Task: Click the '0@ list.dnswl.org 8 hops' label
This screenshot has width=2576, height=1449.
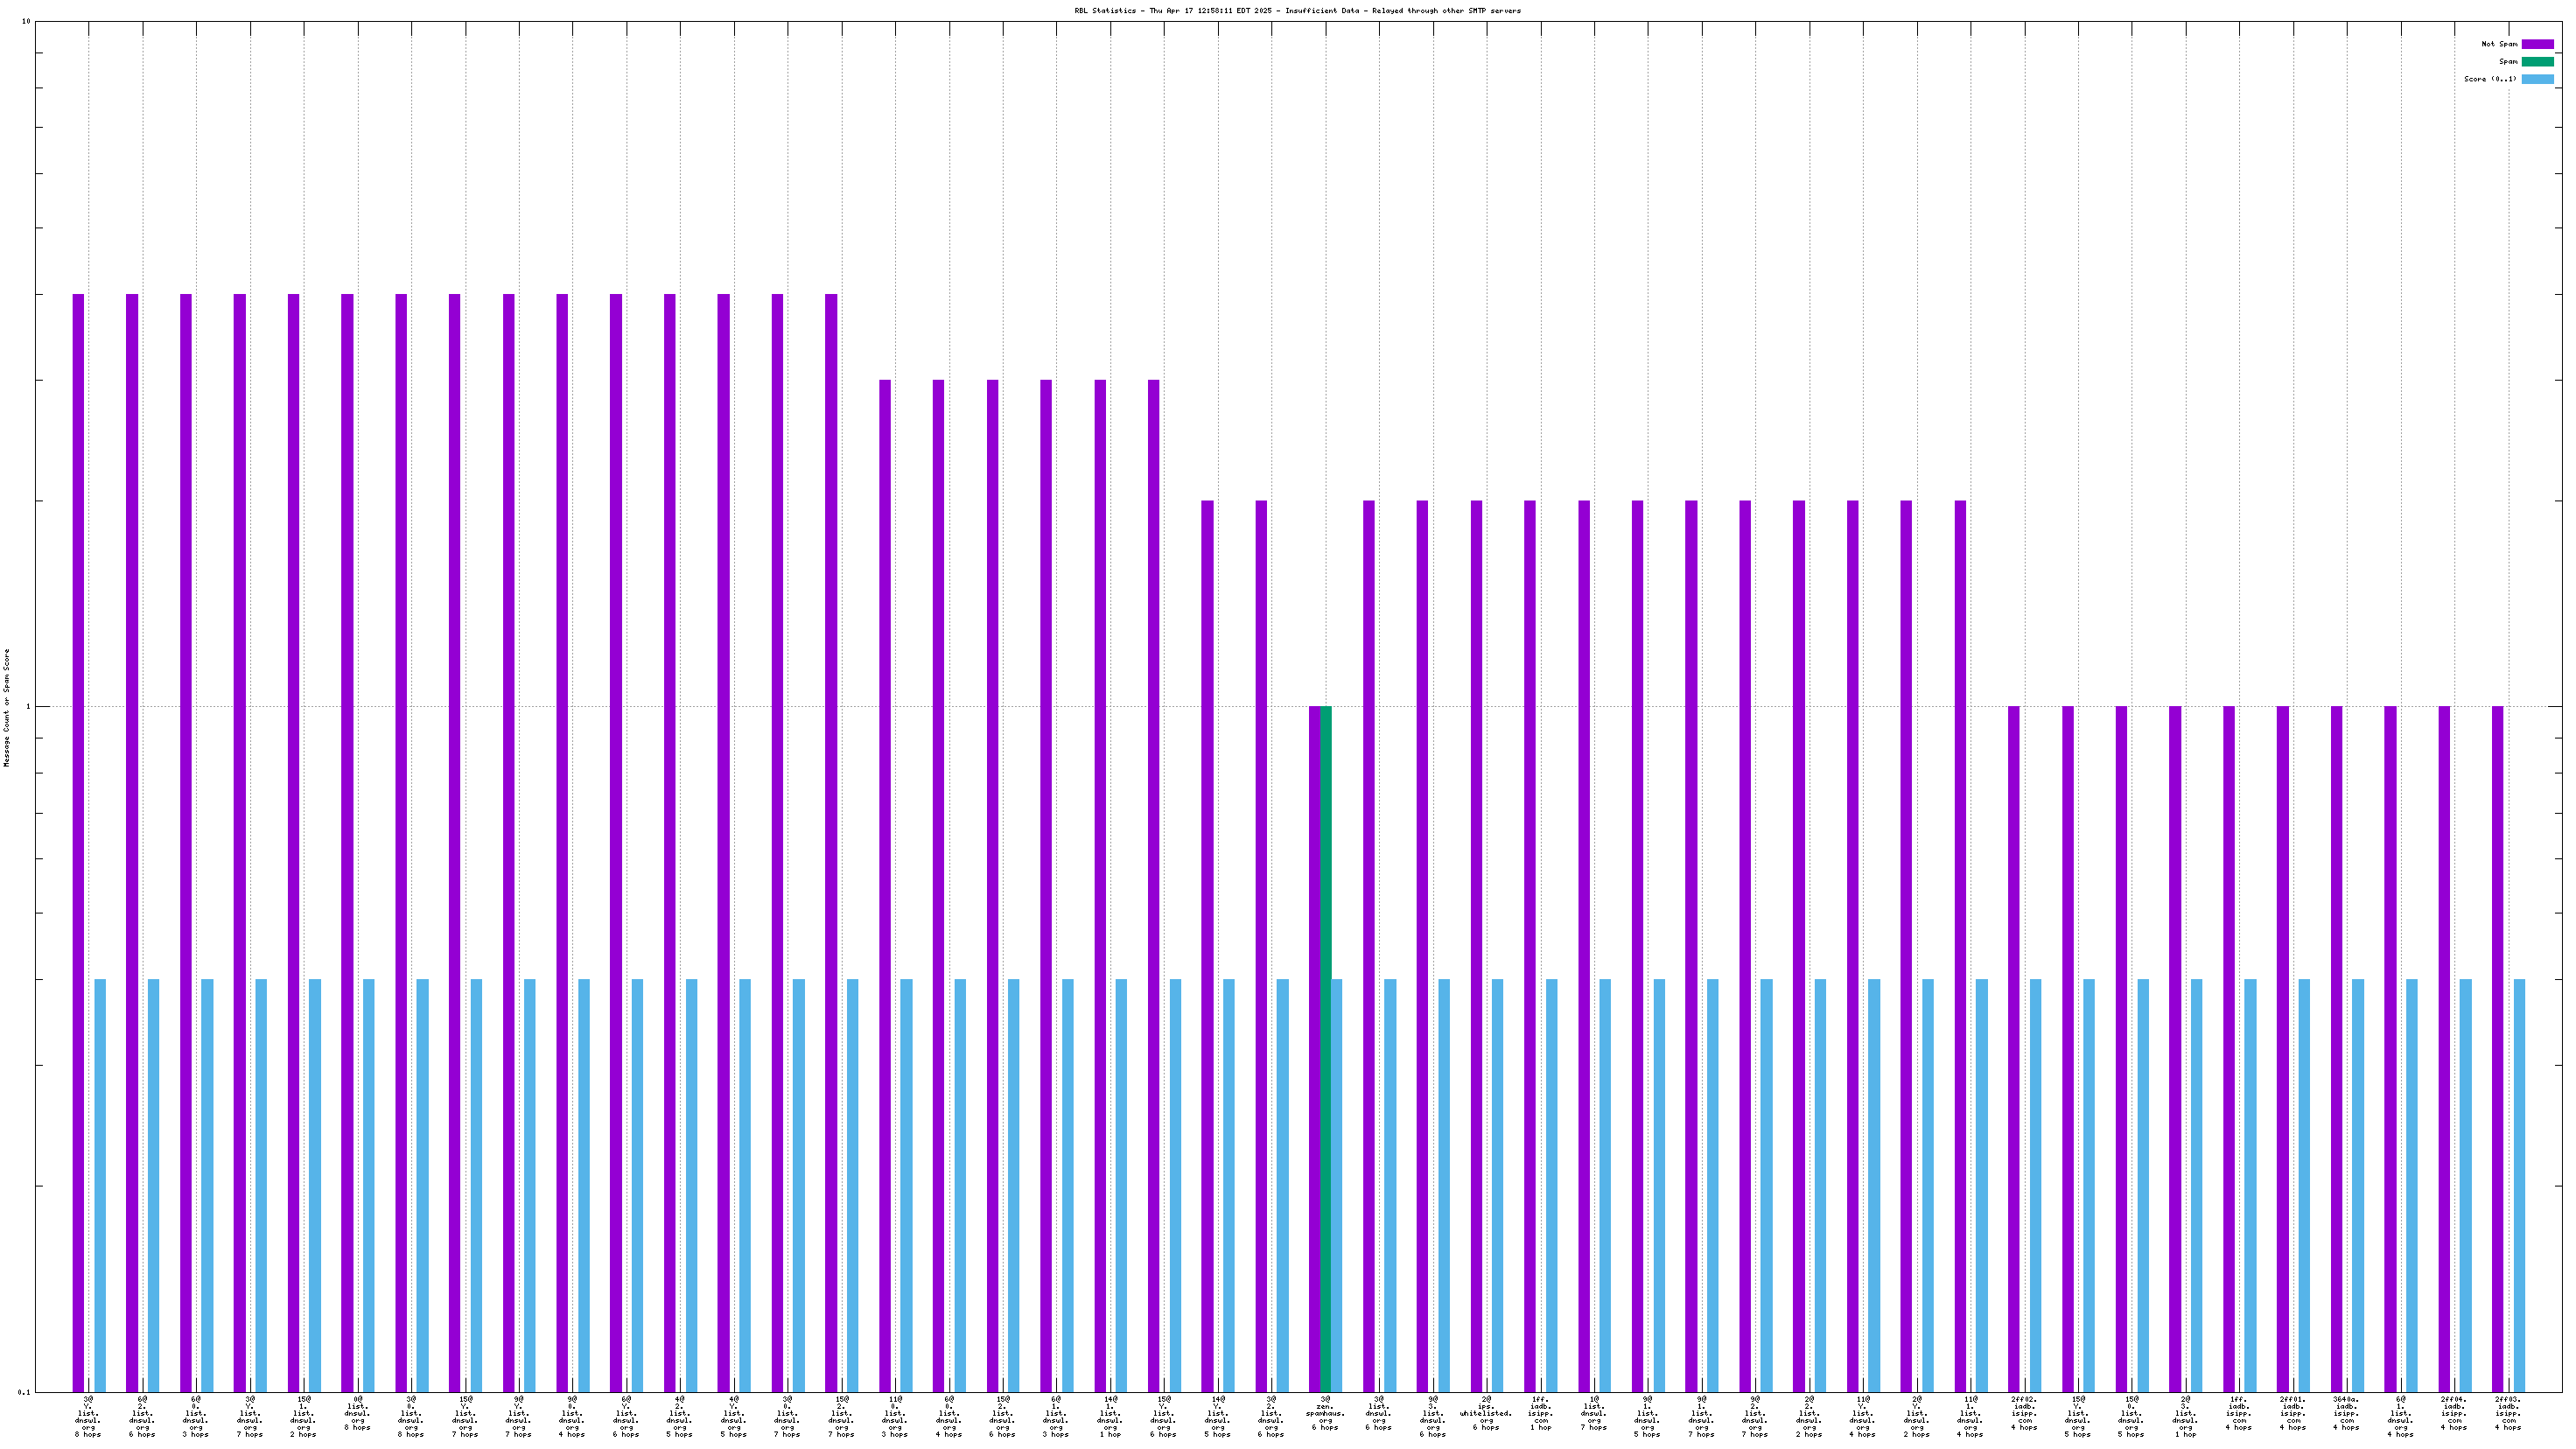Action: (357, 1416)
